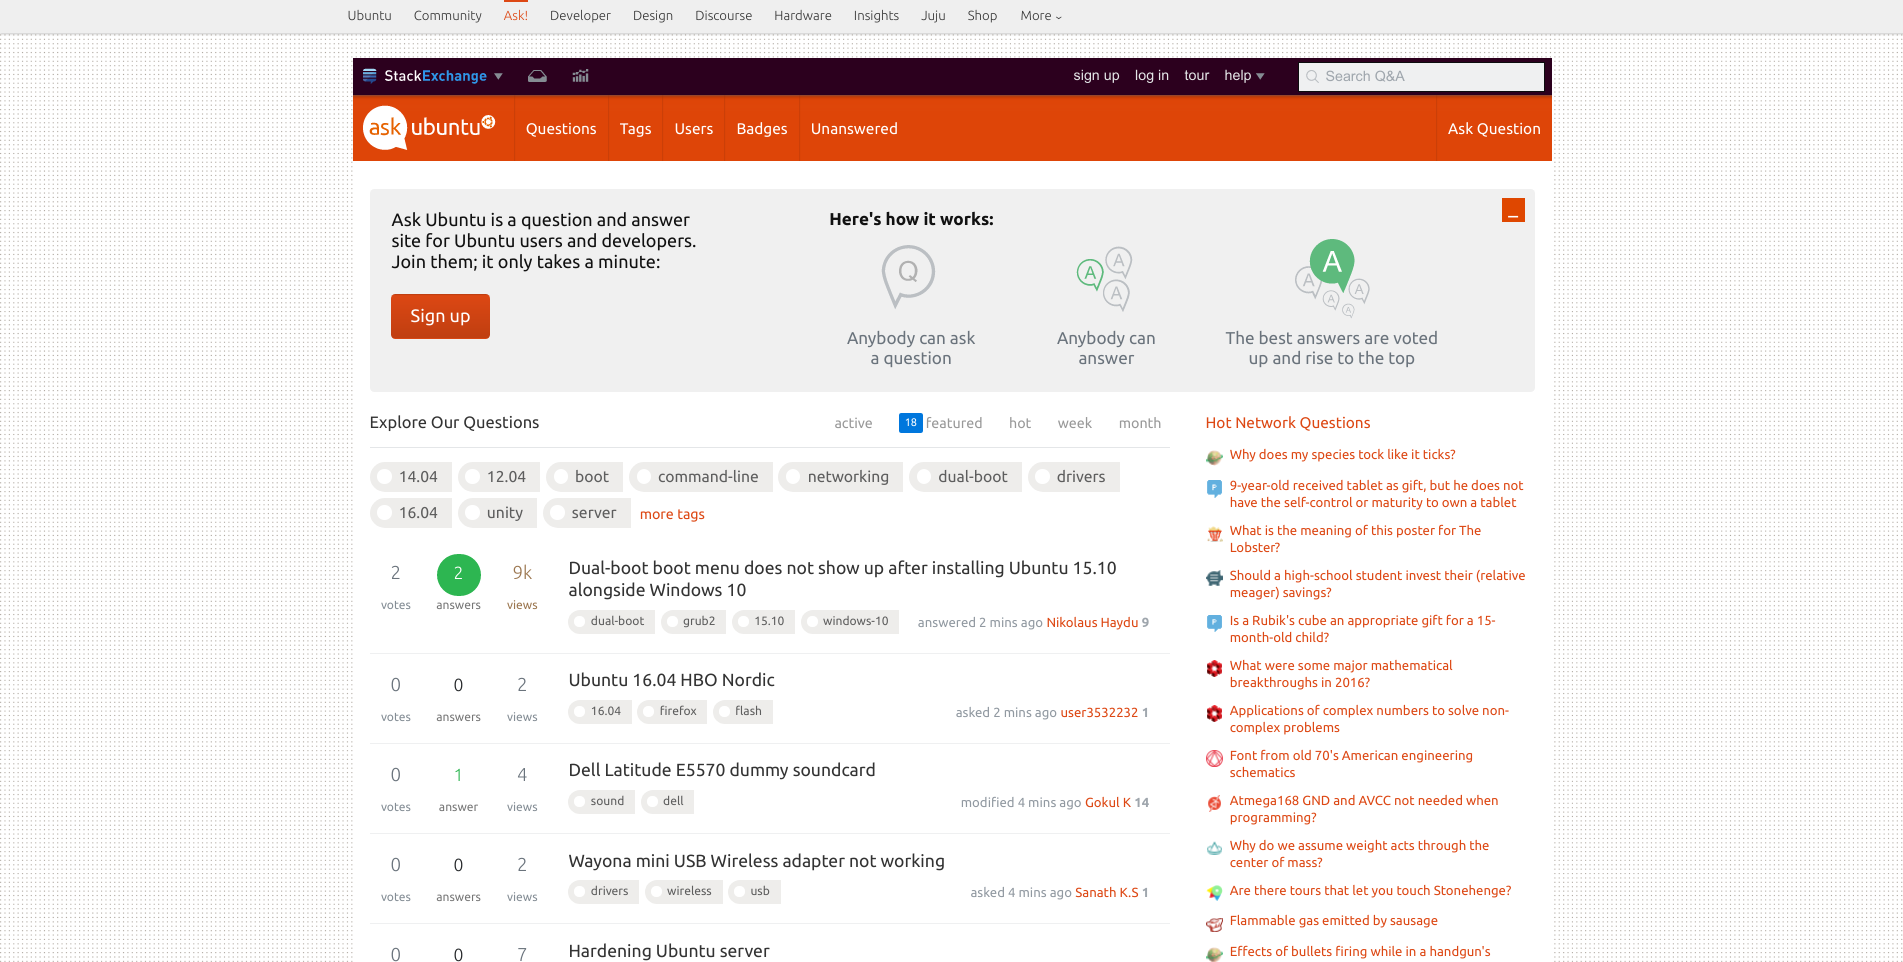Open 'Ubuntu 16.04 HBO Nordic' question
Viewport: 1903px width, 962px height.
click(x=671, y=680)
